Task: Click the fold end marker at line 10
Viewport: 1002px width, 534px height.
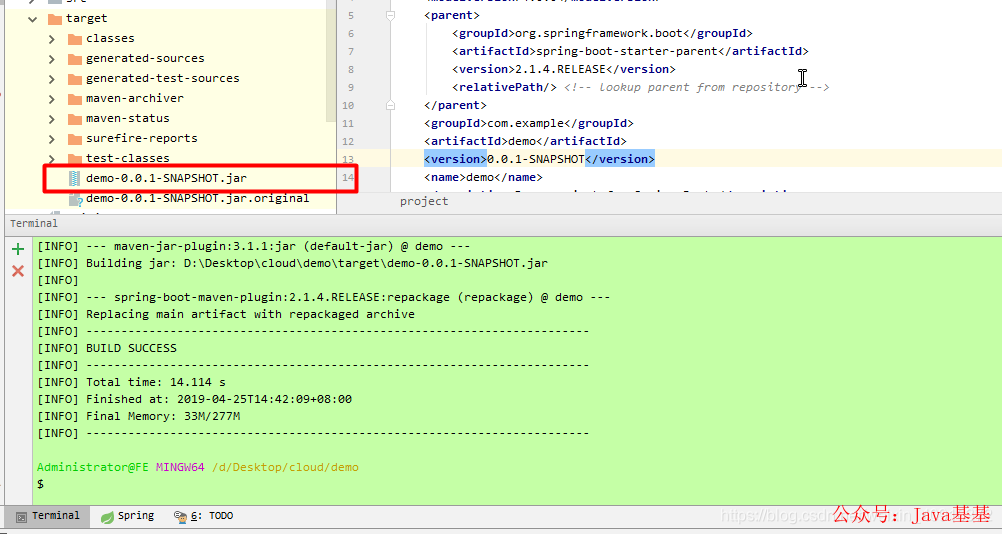Action: pyautogui.click(x=390, y=105)
